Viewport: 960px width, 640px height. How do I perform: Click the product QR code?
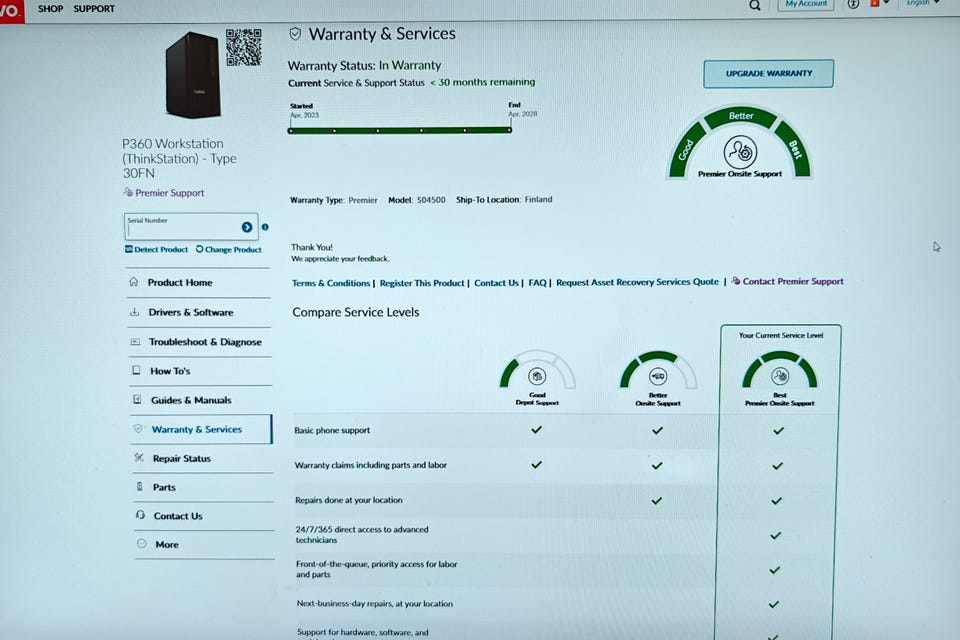pos(244,47)
